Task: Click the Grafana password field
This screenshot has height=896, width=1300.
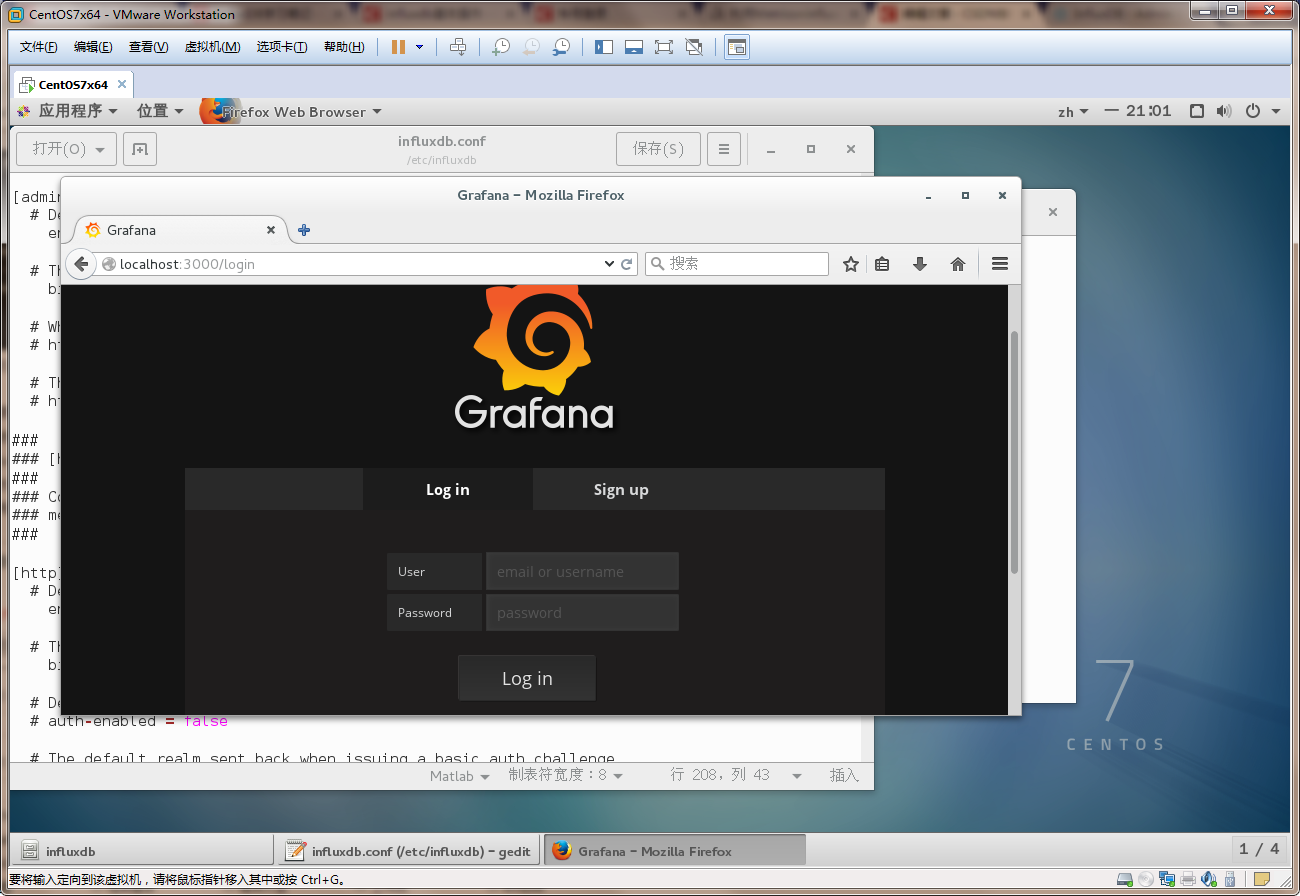Action: point(582,612)
